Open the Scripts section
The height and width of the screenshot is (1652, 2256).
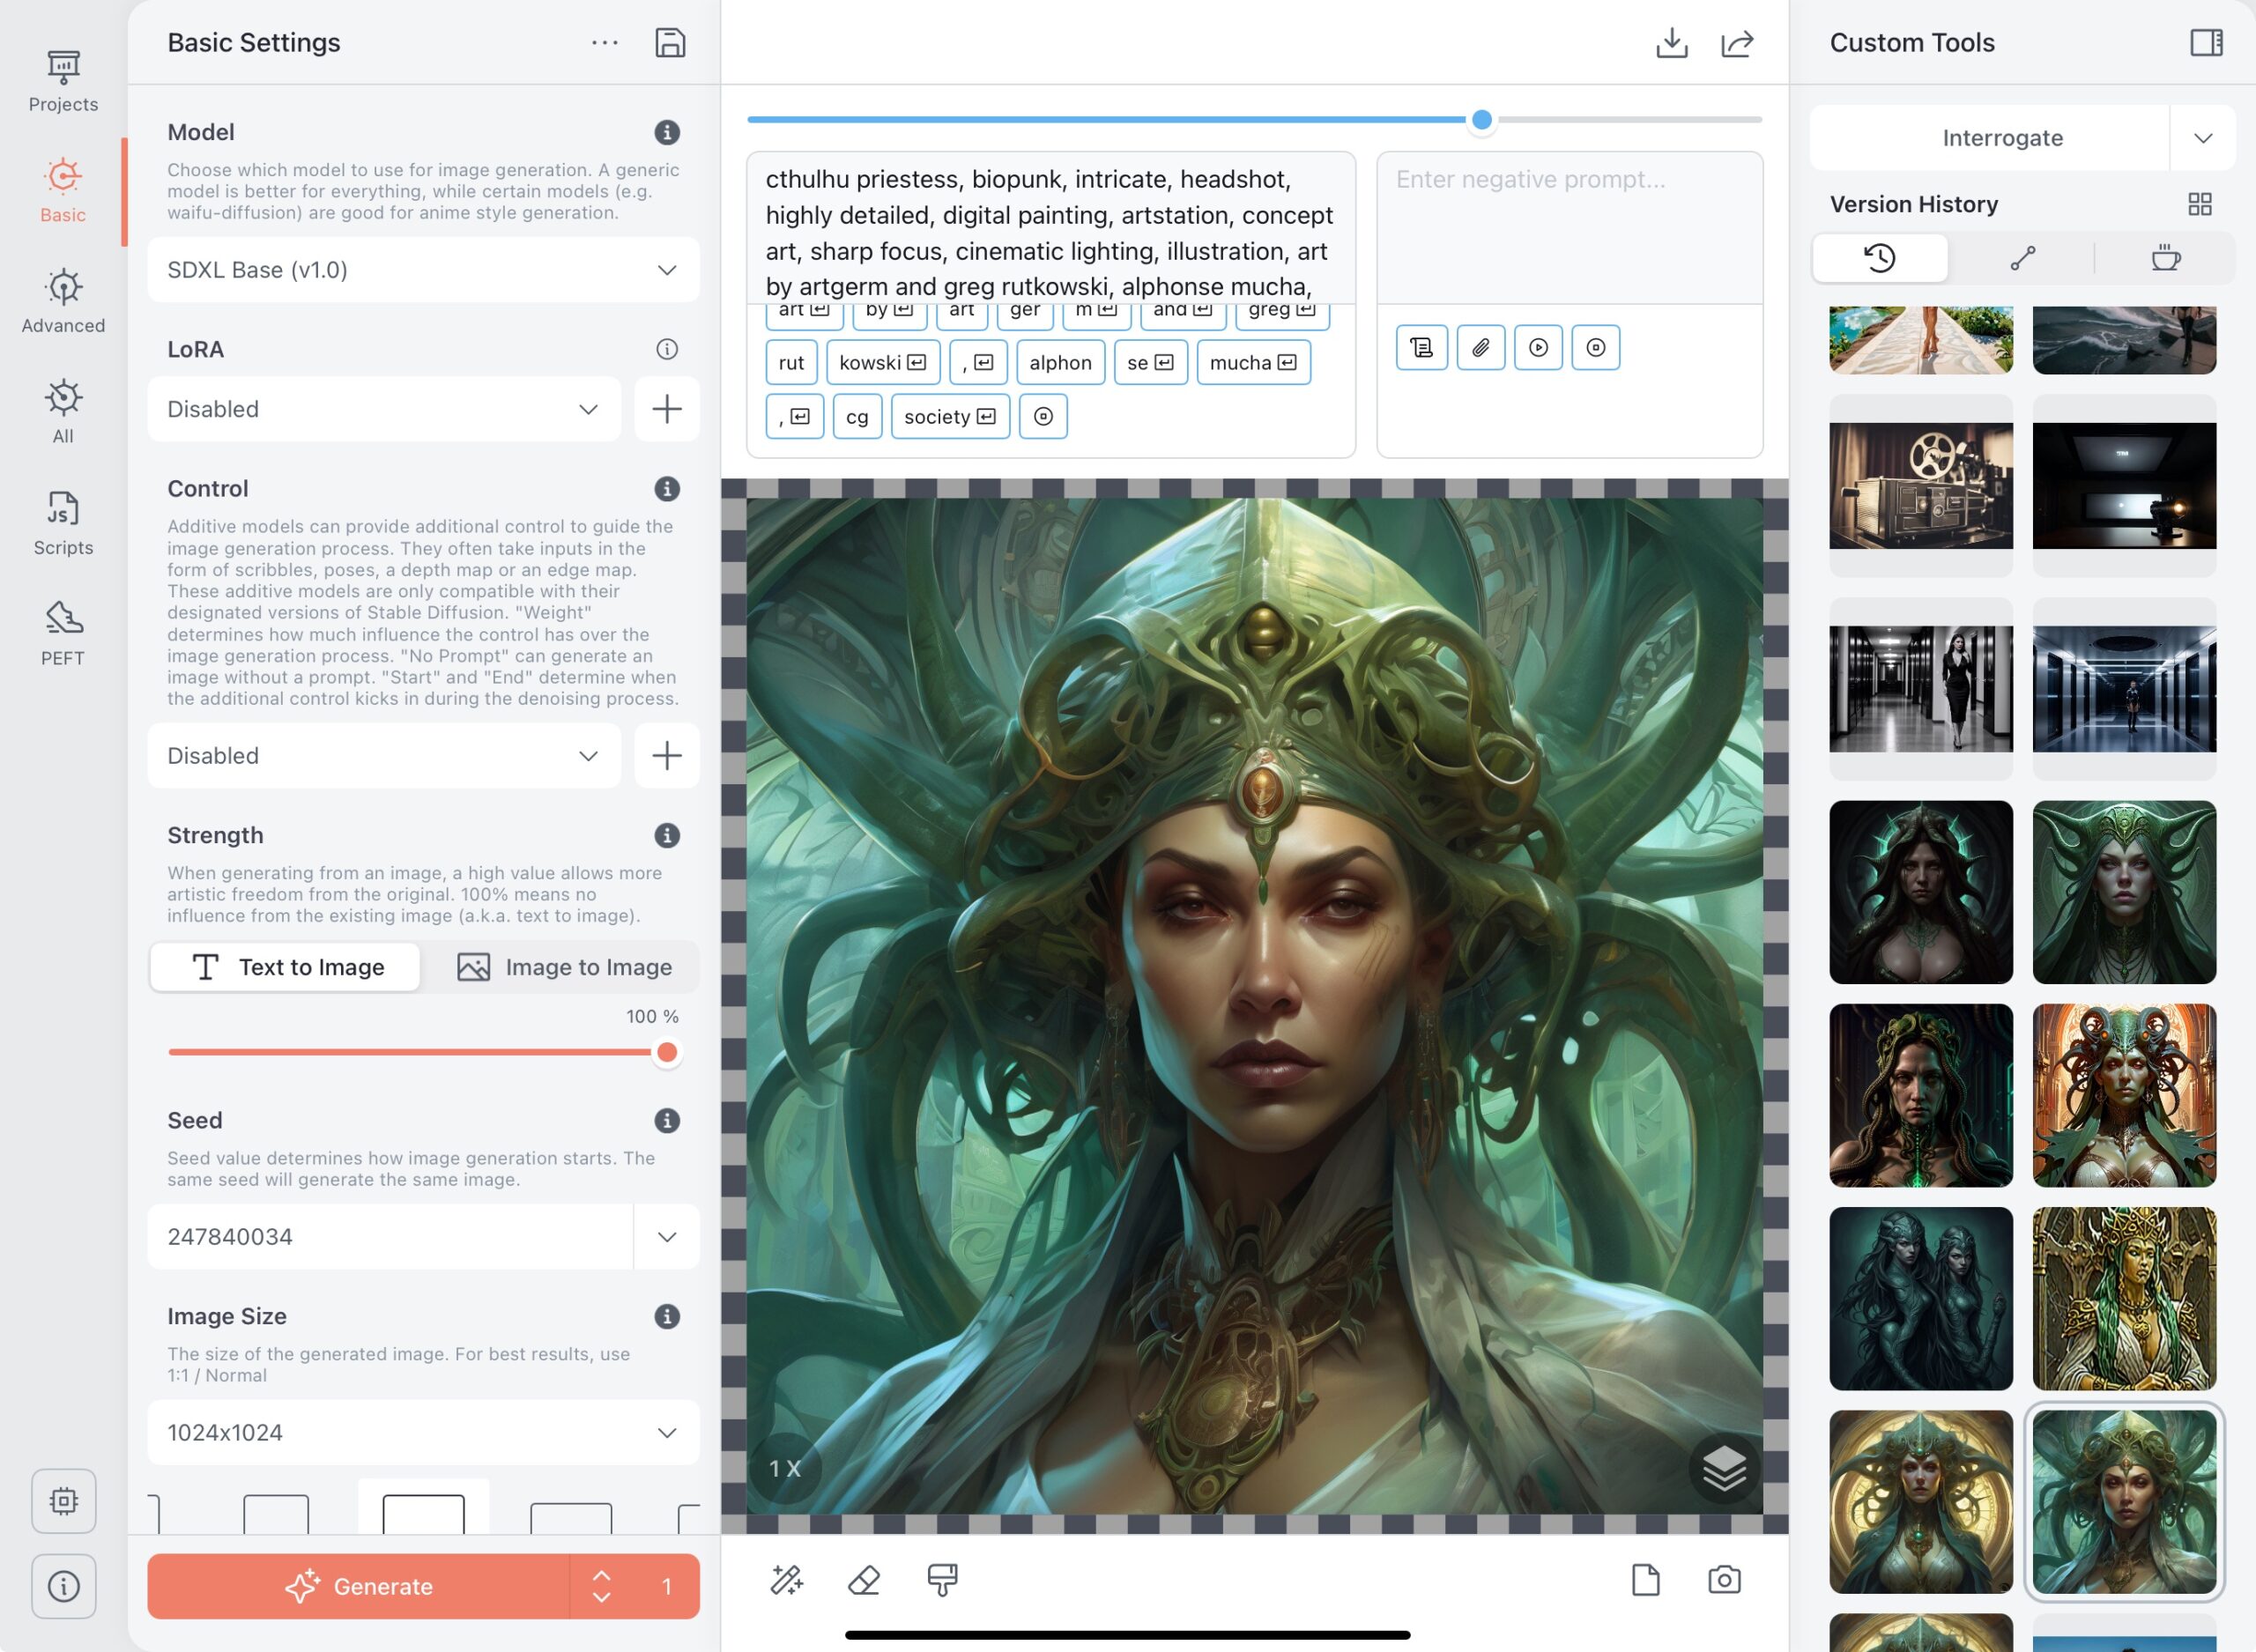[x=63, y=523]
